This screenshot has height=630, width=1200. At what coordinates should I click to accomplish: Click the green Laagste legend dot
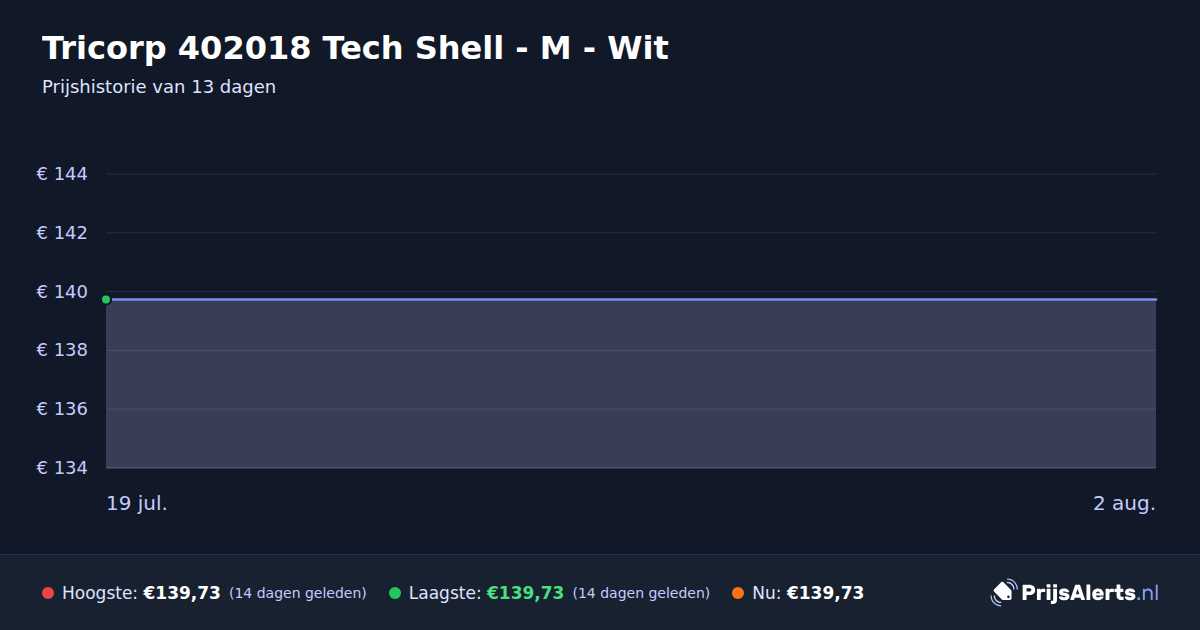click(x=395, y=593)
